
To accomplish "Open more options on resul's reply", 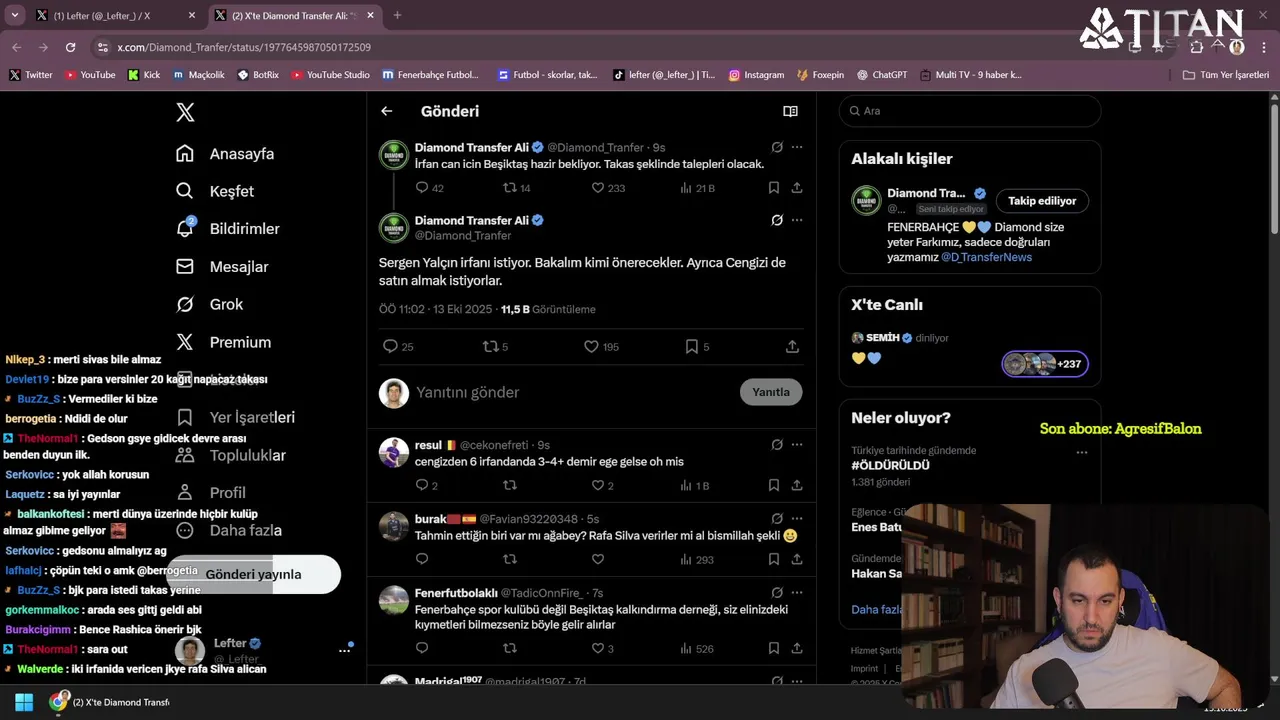I will pos(797,445).
